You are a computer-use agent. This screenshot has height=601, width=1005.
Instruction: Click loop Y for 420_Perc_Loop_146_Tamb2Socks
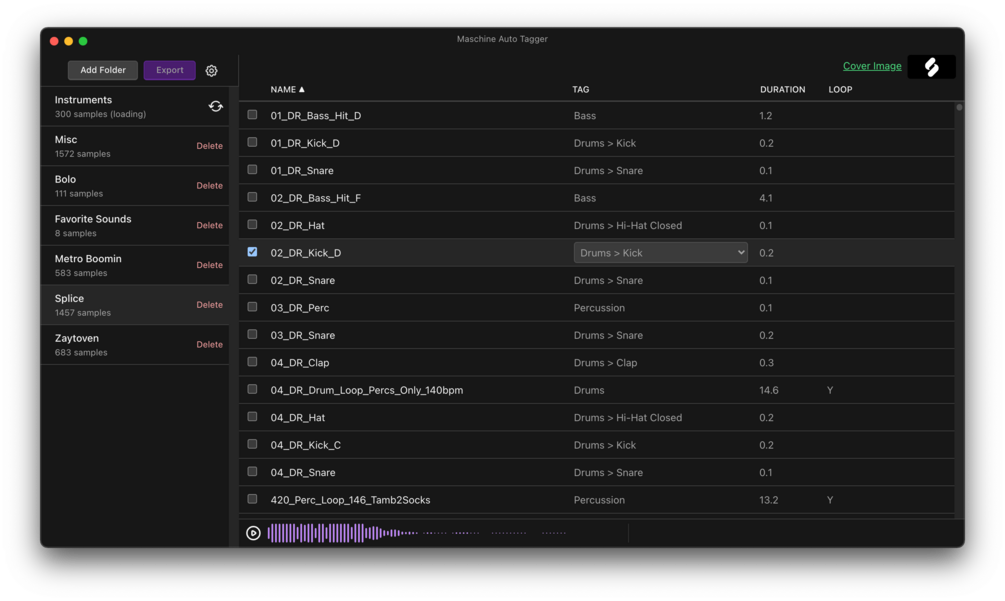[830, 500]
